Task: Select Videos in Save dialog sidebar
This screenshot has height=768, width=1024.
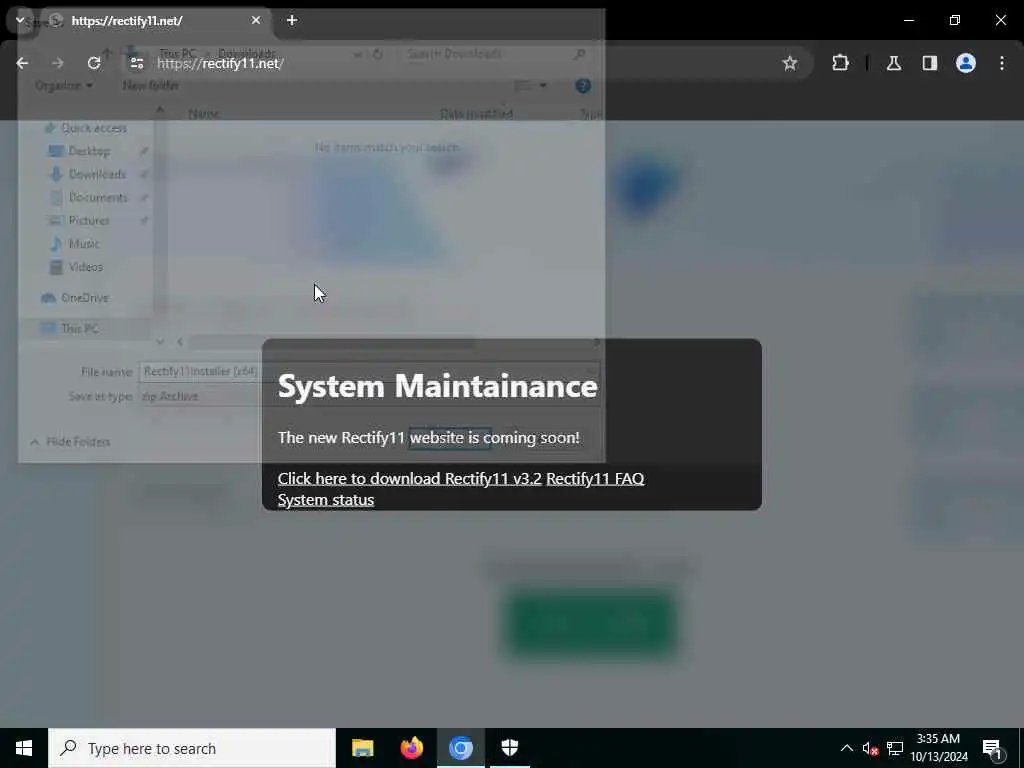Action: pyautogui.click(x=86, y=267)
